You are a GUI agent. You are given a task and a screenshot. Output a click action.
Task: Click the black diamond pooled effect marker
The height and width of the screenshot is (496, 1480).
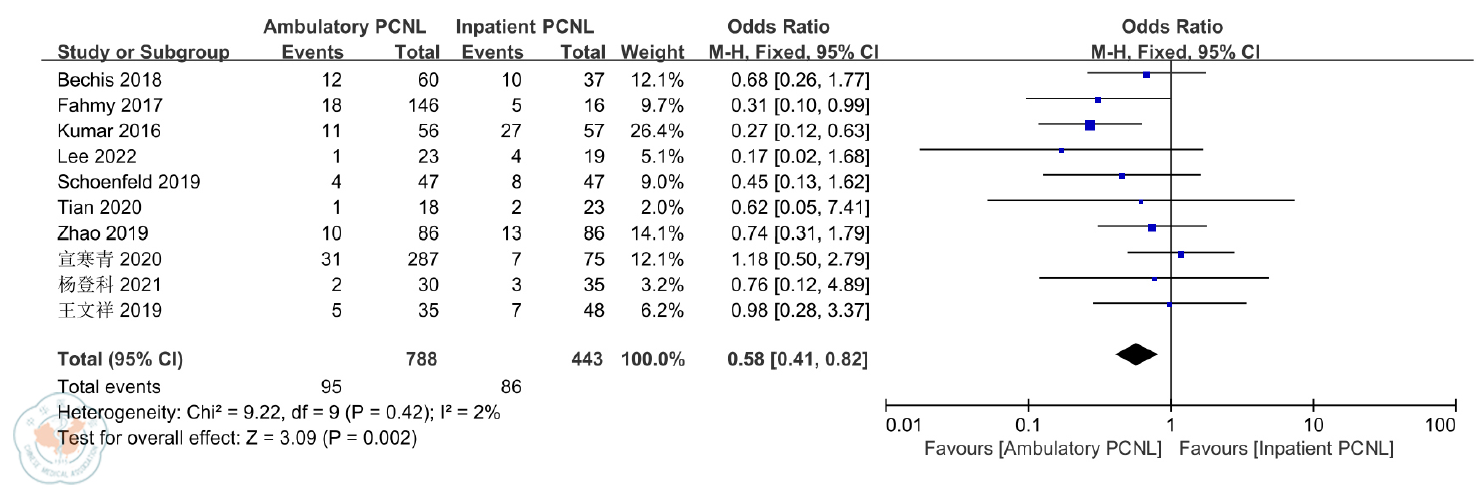(x=1136, y=354)
